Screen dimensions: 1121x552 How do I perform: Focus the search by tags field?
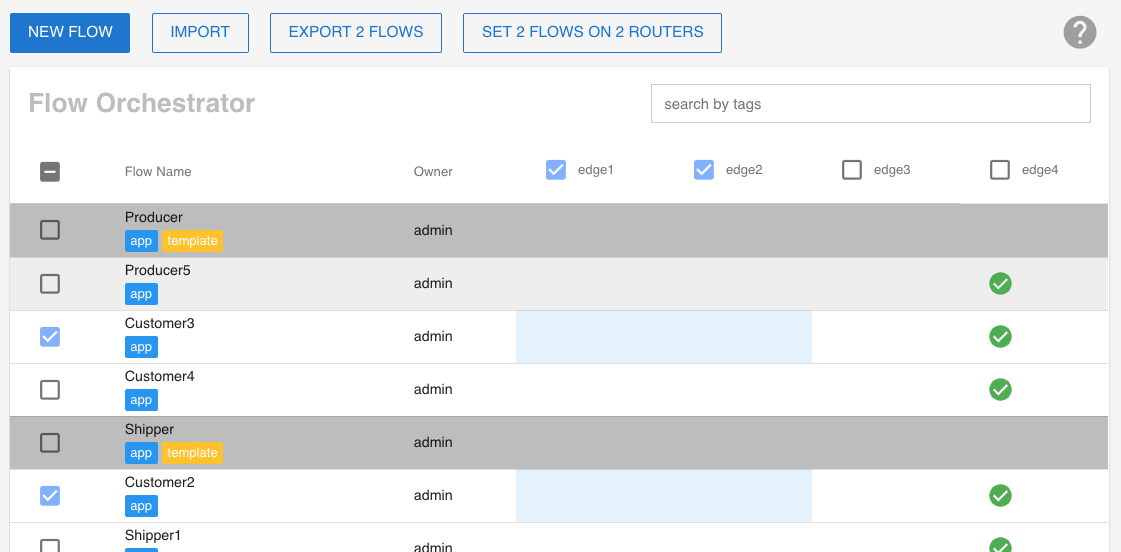[870, 104]
